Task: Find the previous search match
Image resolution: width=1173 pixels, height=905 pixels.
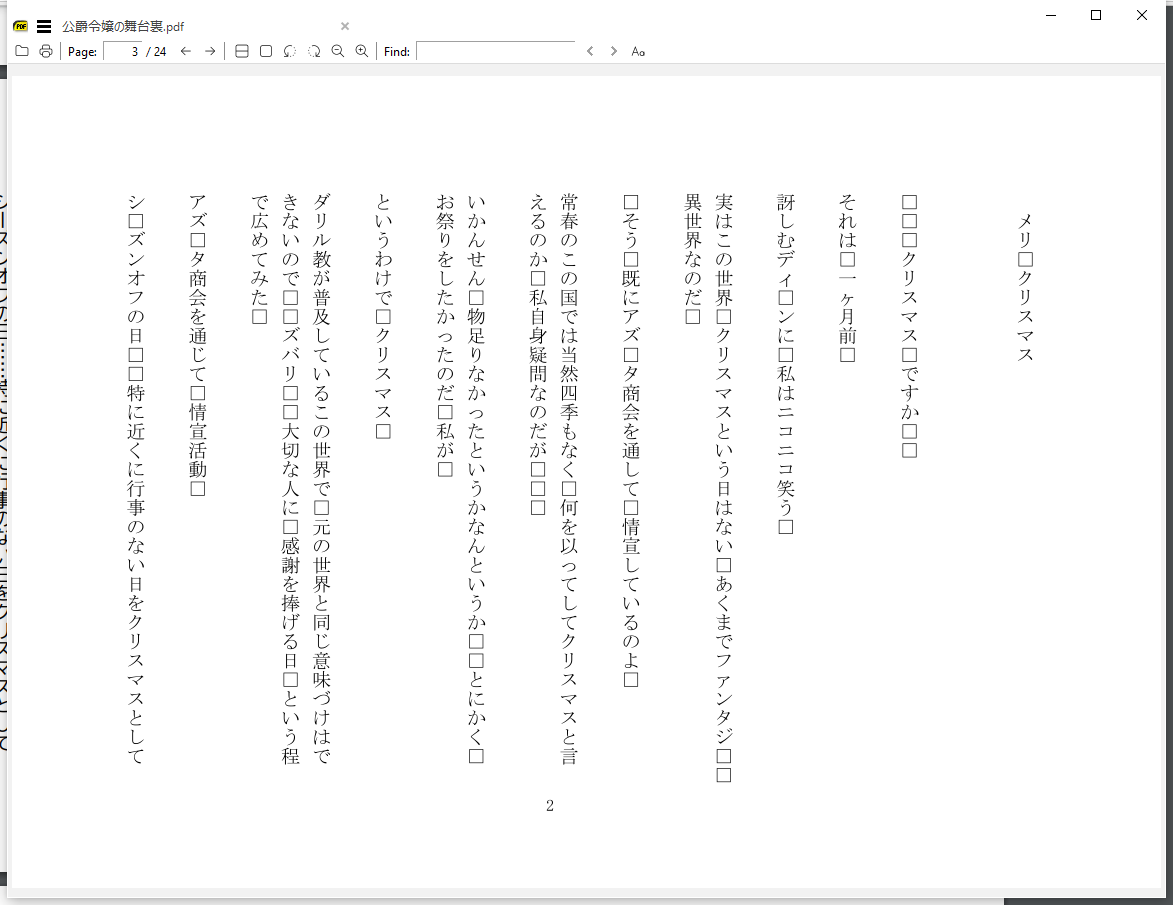Action: 590,51
